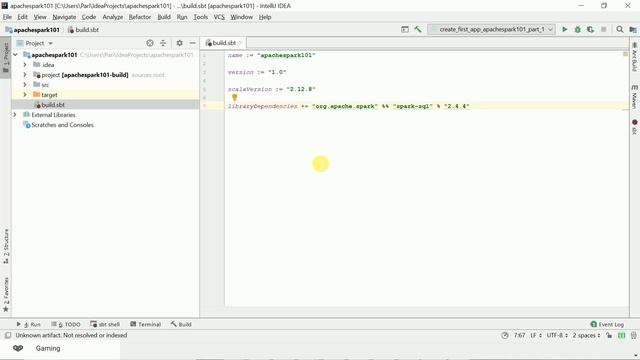Click the memory indicator icon at status bar end

tap(633, 335)
